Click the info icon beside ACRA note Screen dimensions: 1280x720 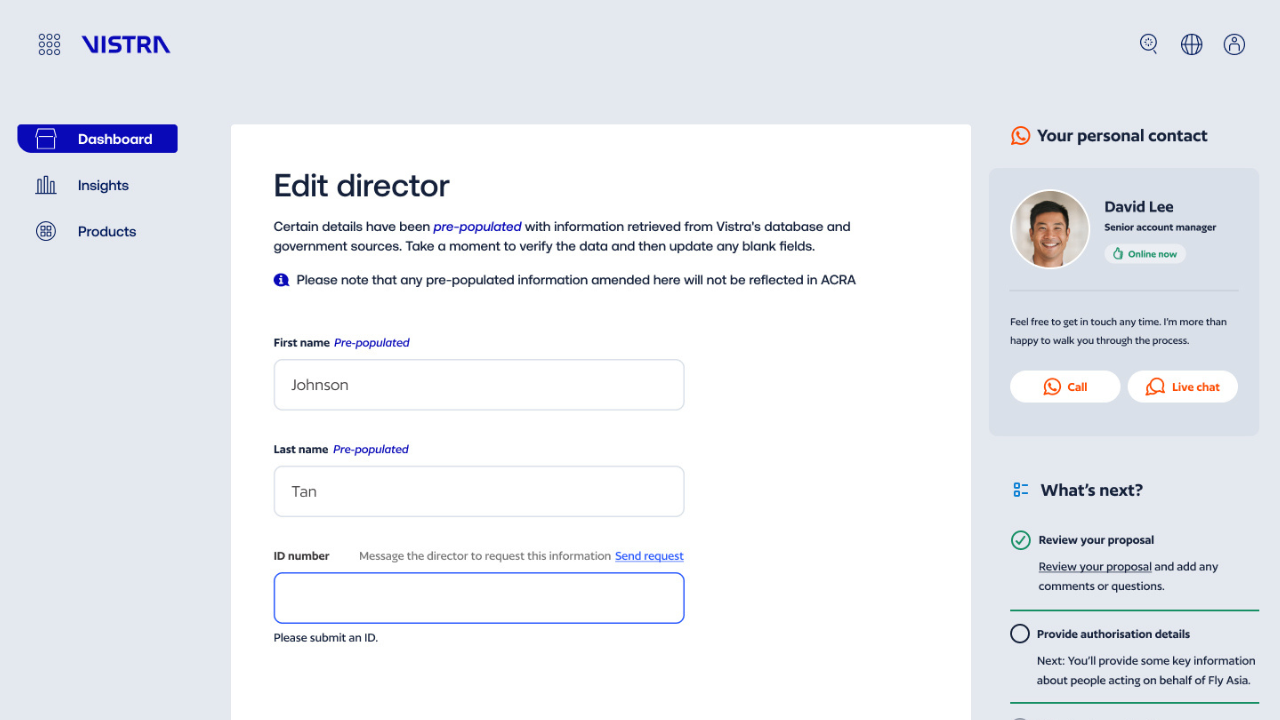tap(281, 280)
